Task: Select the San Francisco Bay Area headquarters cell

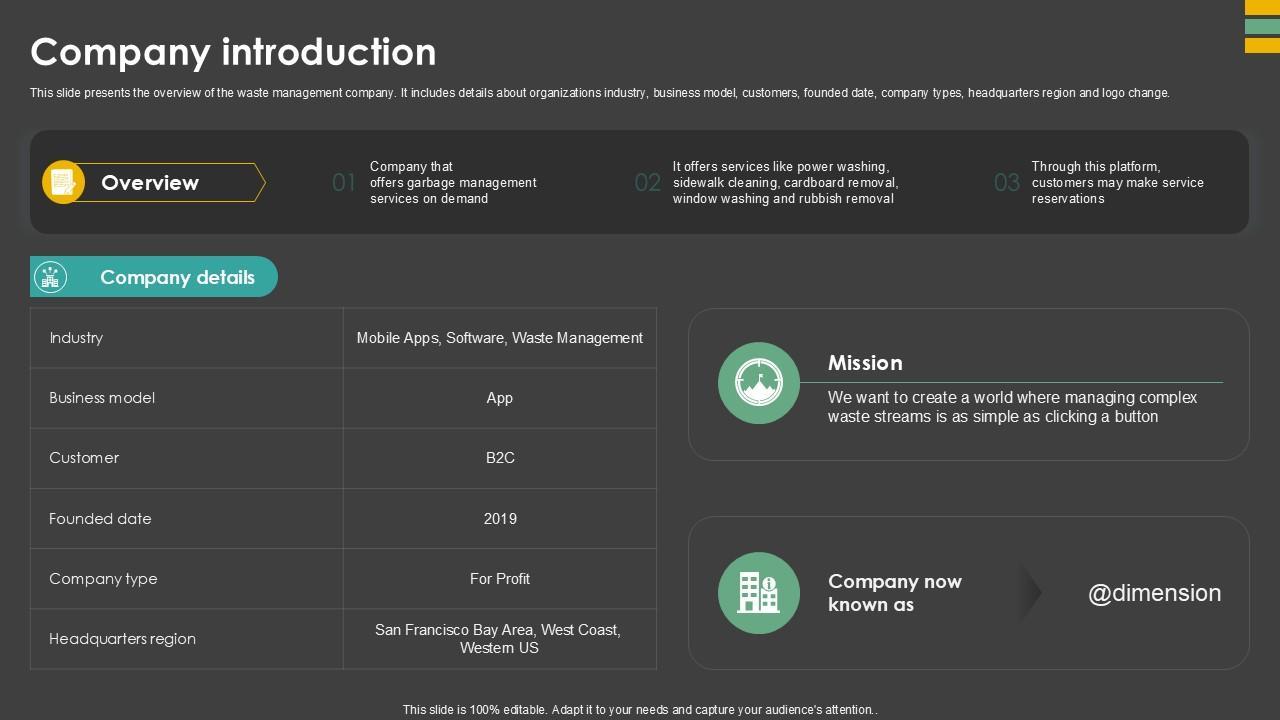Action: [500, 639]
